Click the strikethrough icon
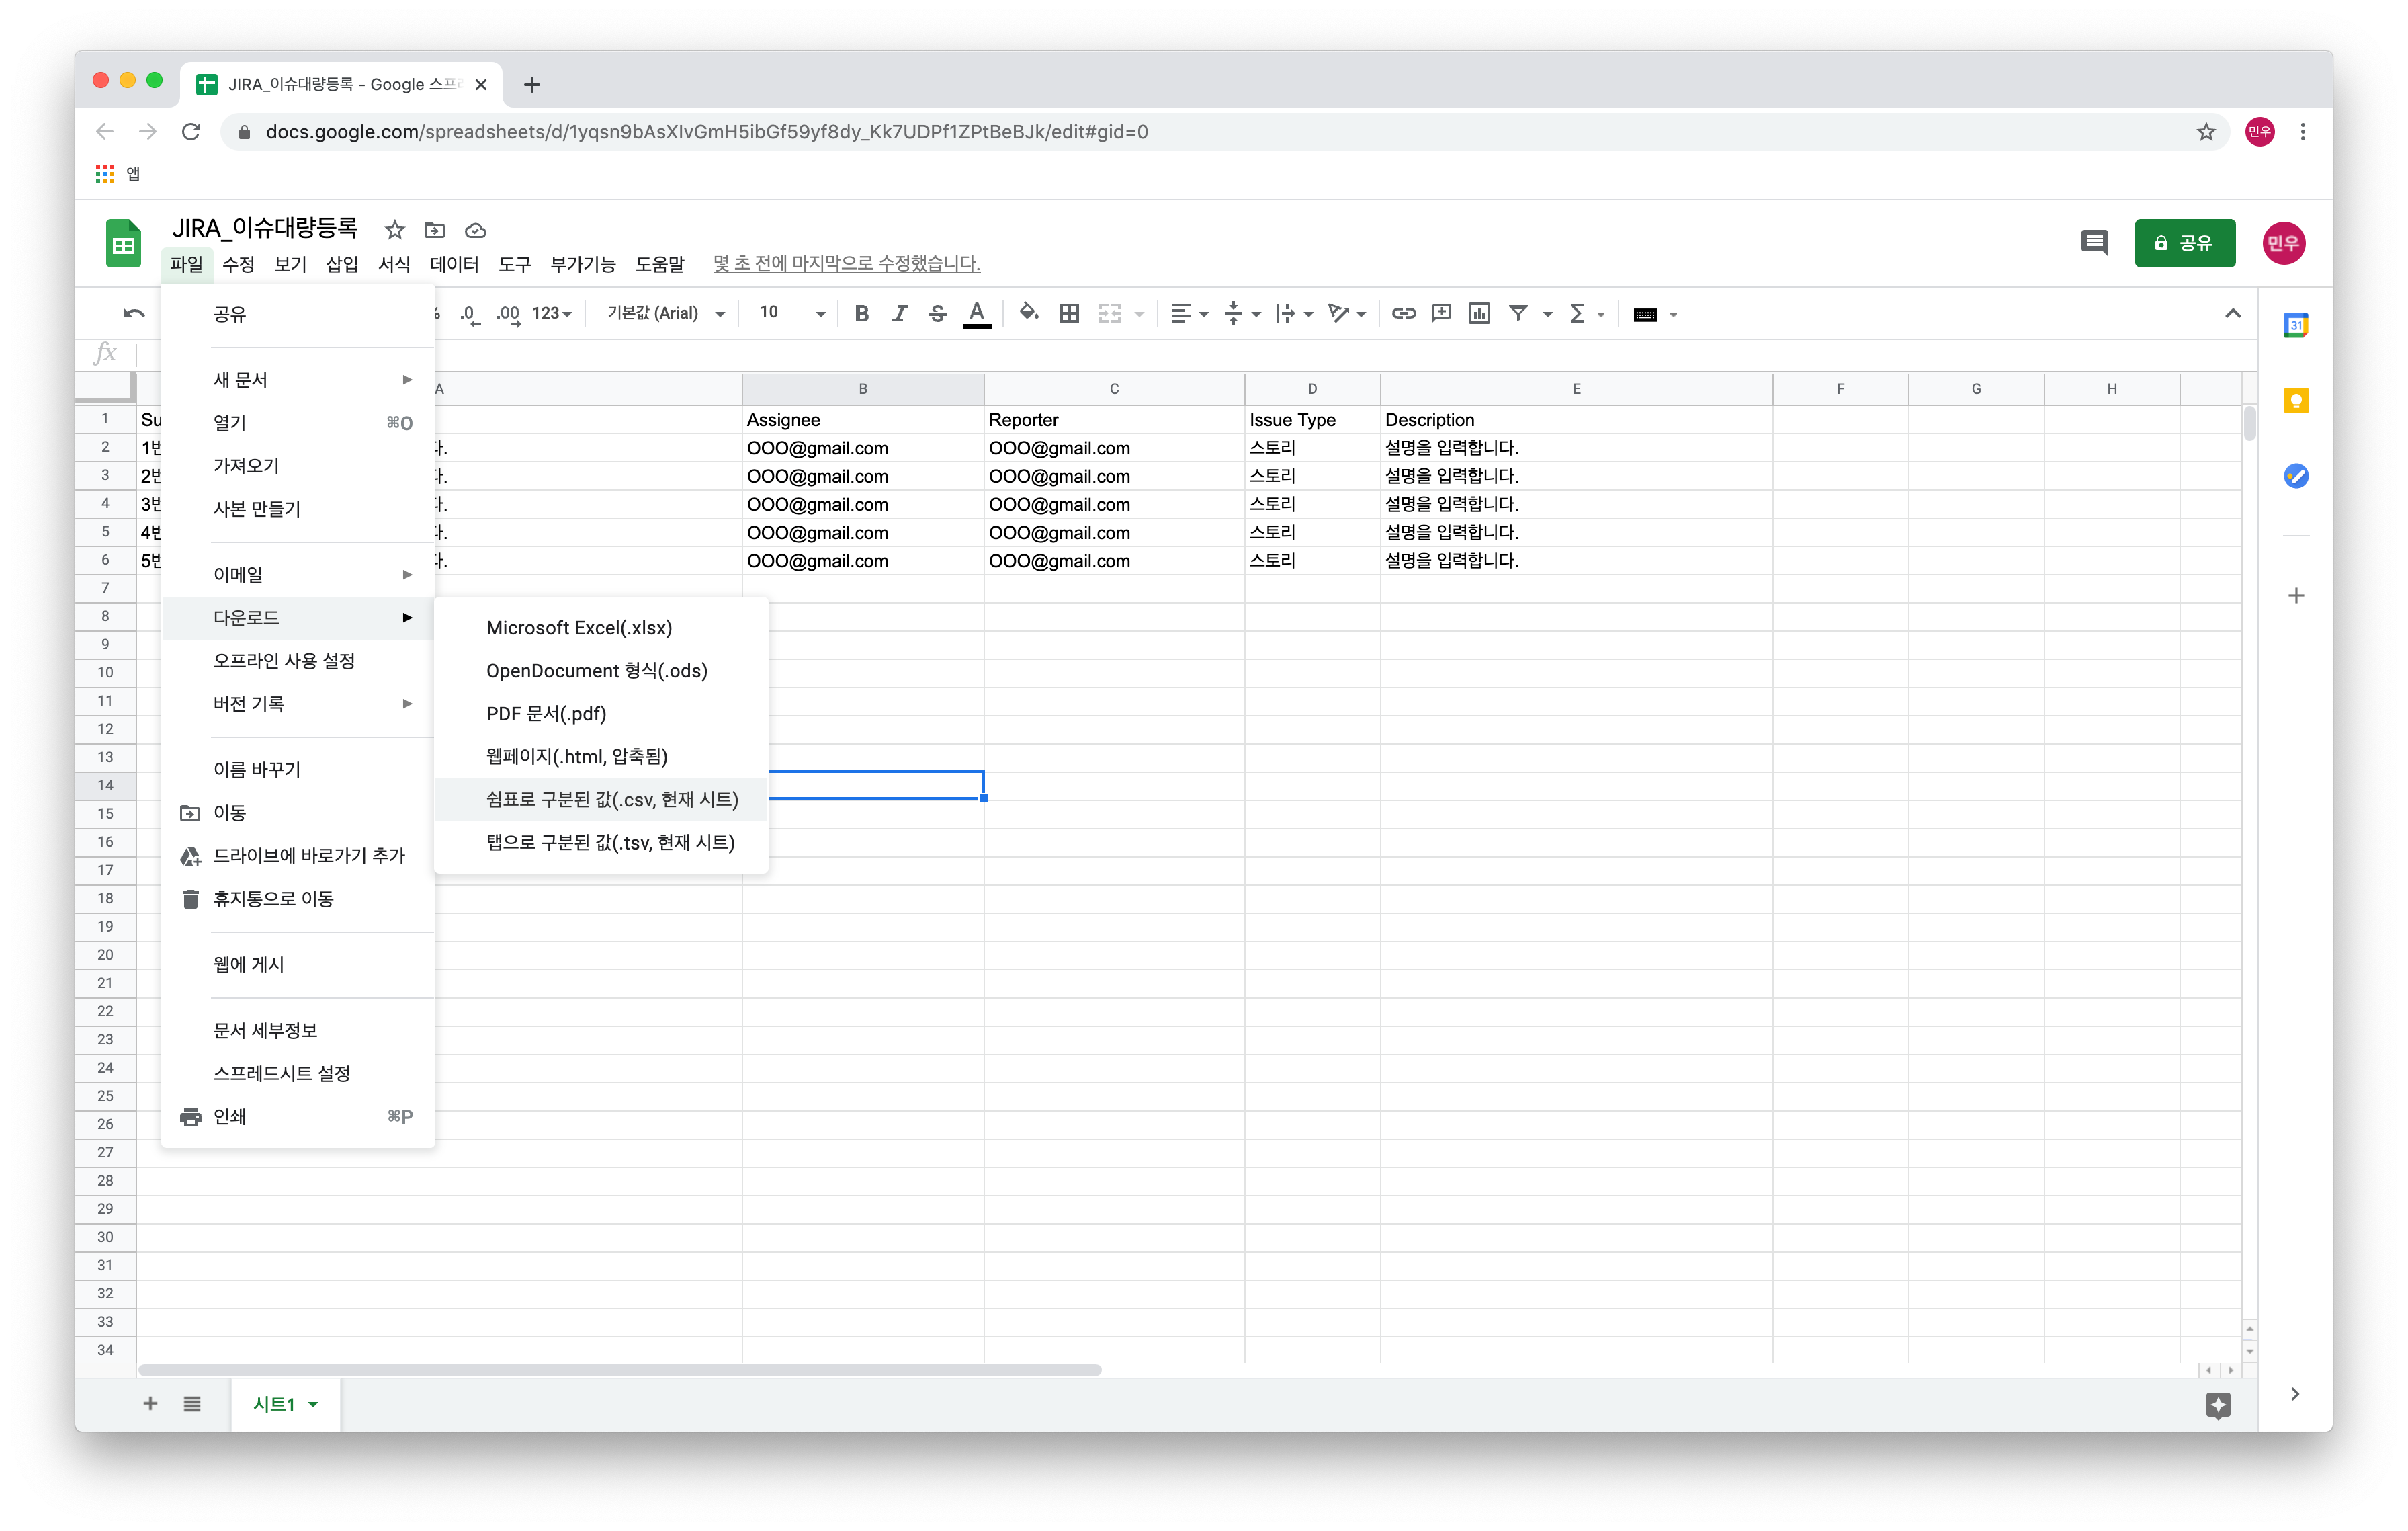Image resolution: width=2408 pixels, height=1531 pixels. 937,314
